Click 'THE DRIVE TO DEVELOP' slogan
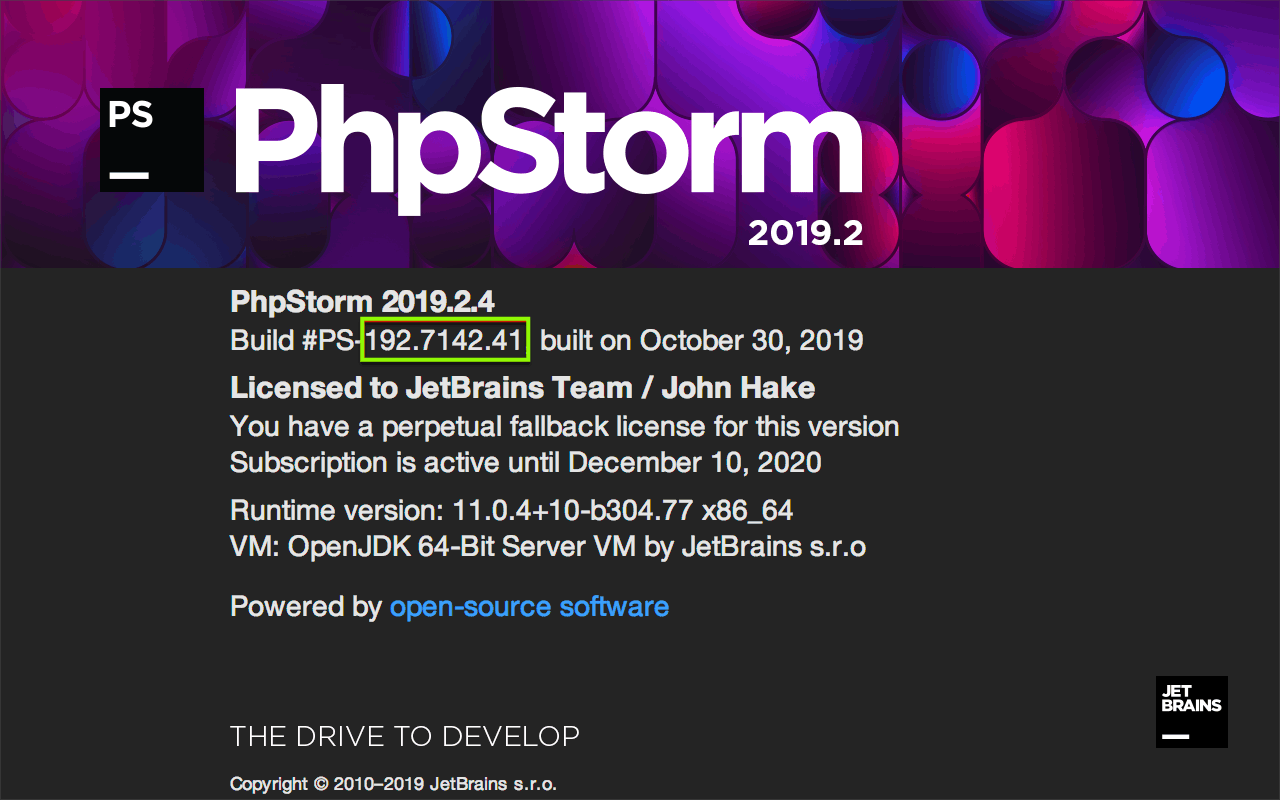The height and width of the screenshot is (800, 1280). [x=405, y=737]
